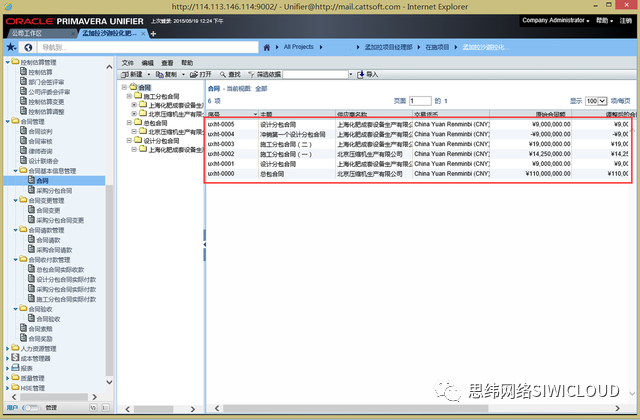Click the 报表 printer icon
640x420 pixels.
click(x=15, y=368)
